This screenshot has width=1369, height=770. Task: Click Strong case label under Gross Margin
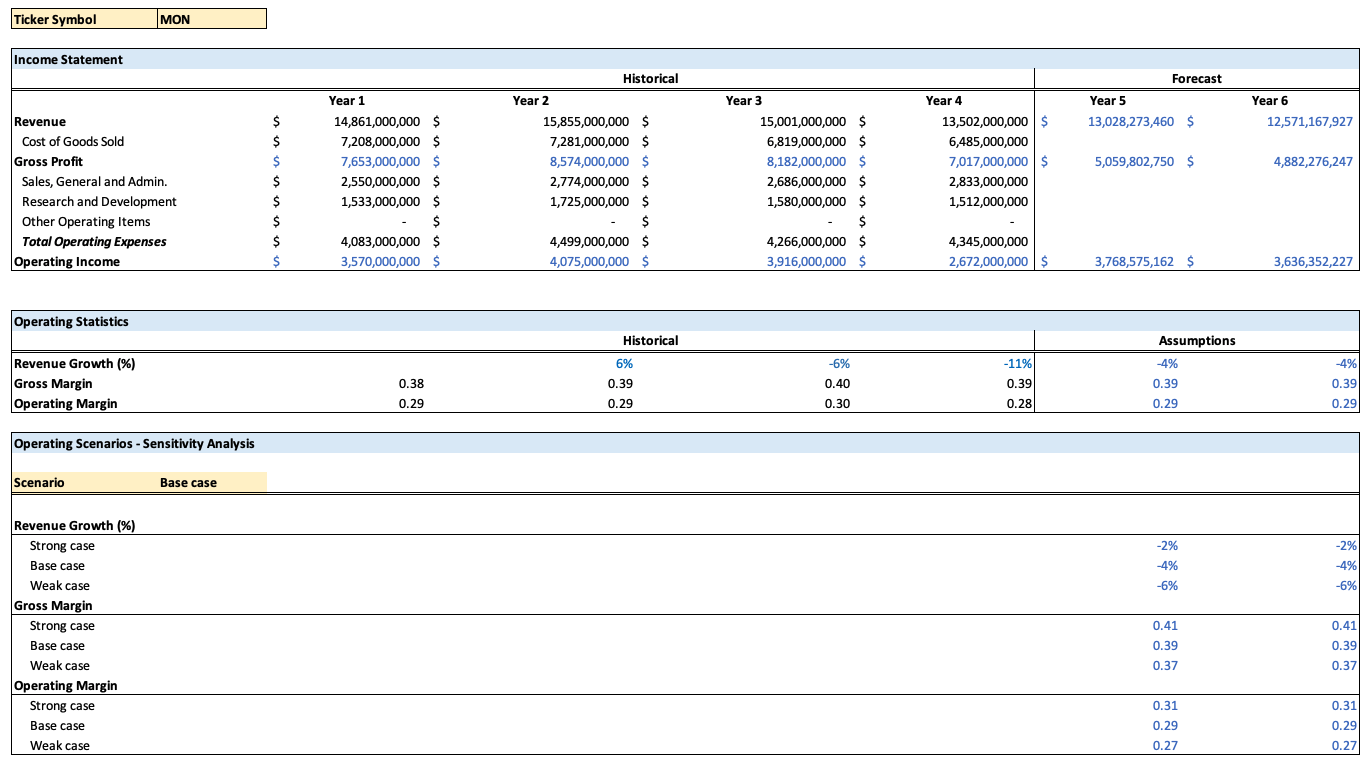pos(62,625)
